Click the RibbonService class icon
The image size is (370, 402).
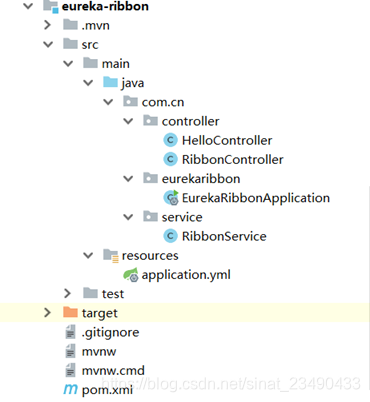pyautogui.click(x=170, y=236)
